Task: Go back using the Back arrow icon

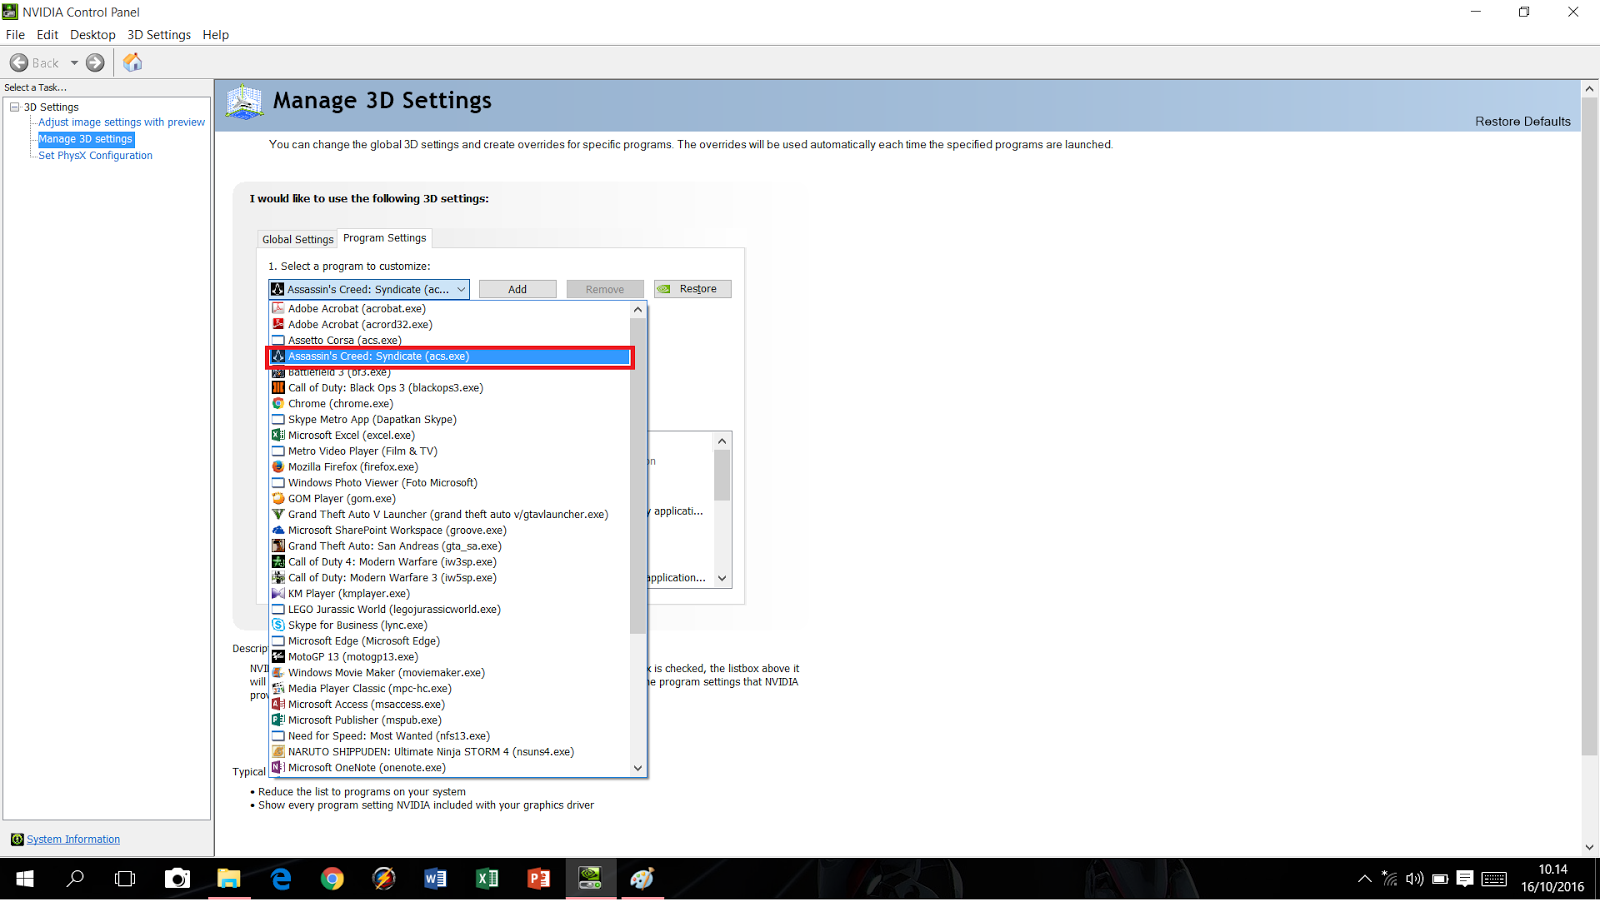Action: pyautogui.click(x=19, y=63)
